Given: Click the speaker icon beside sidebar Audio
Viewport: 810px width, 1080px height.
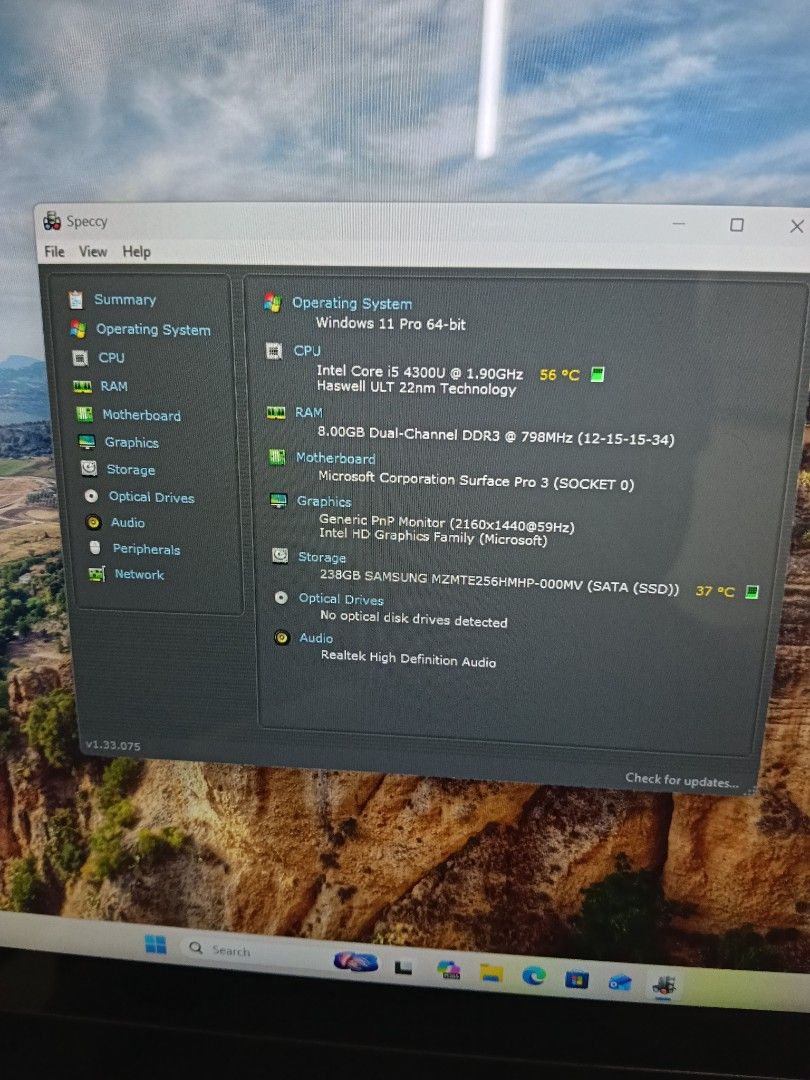Looking at the screenshot, I should pos(94,522).
